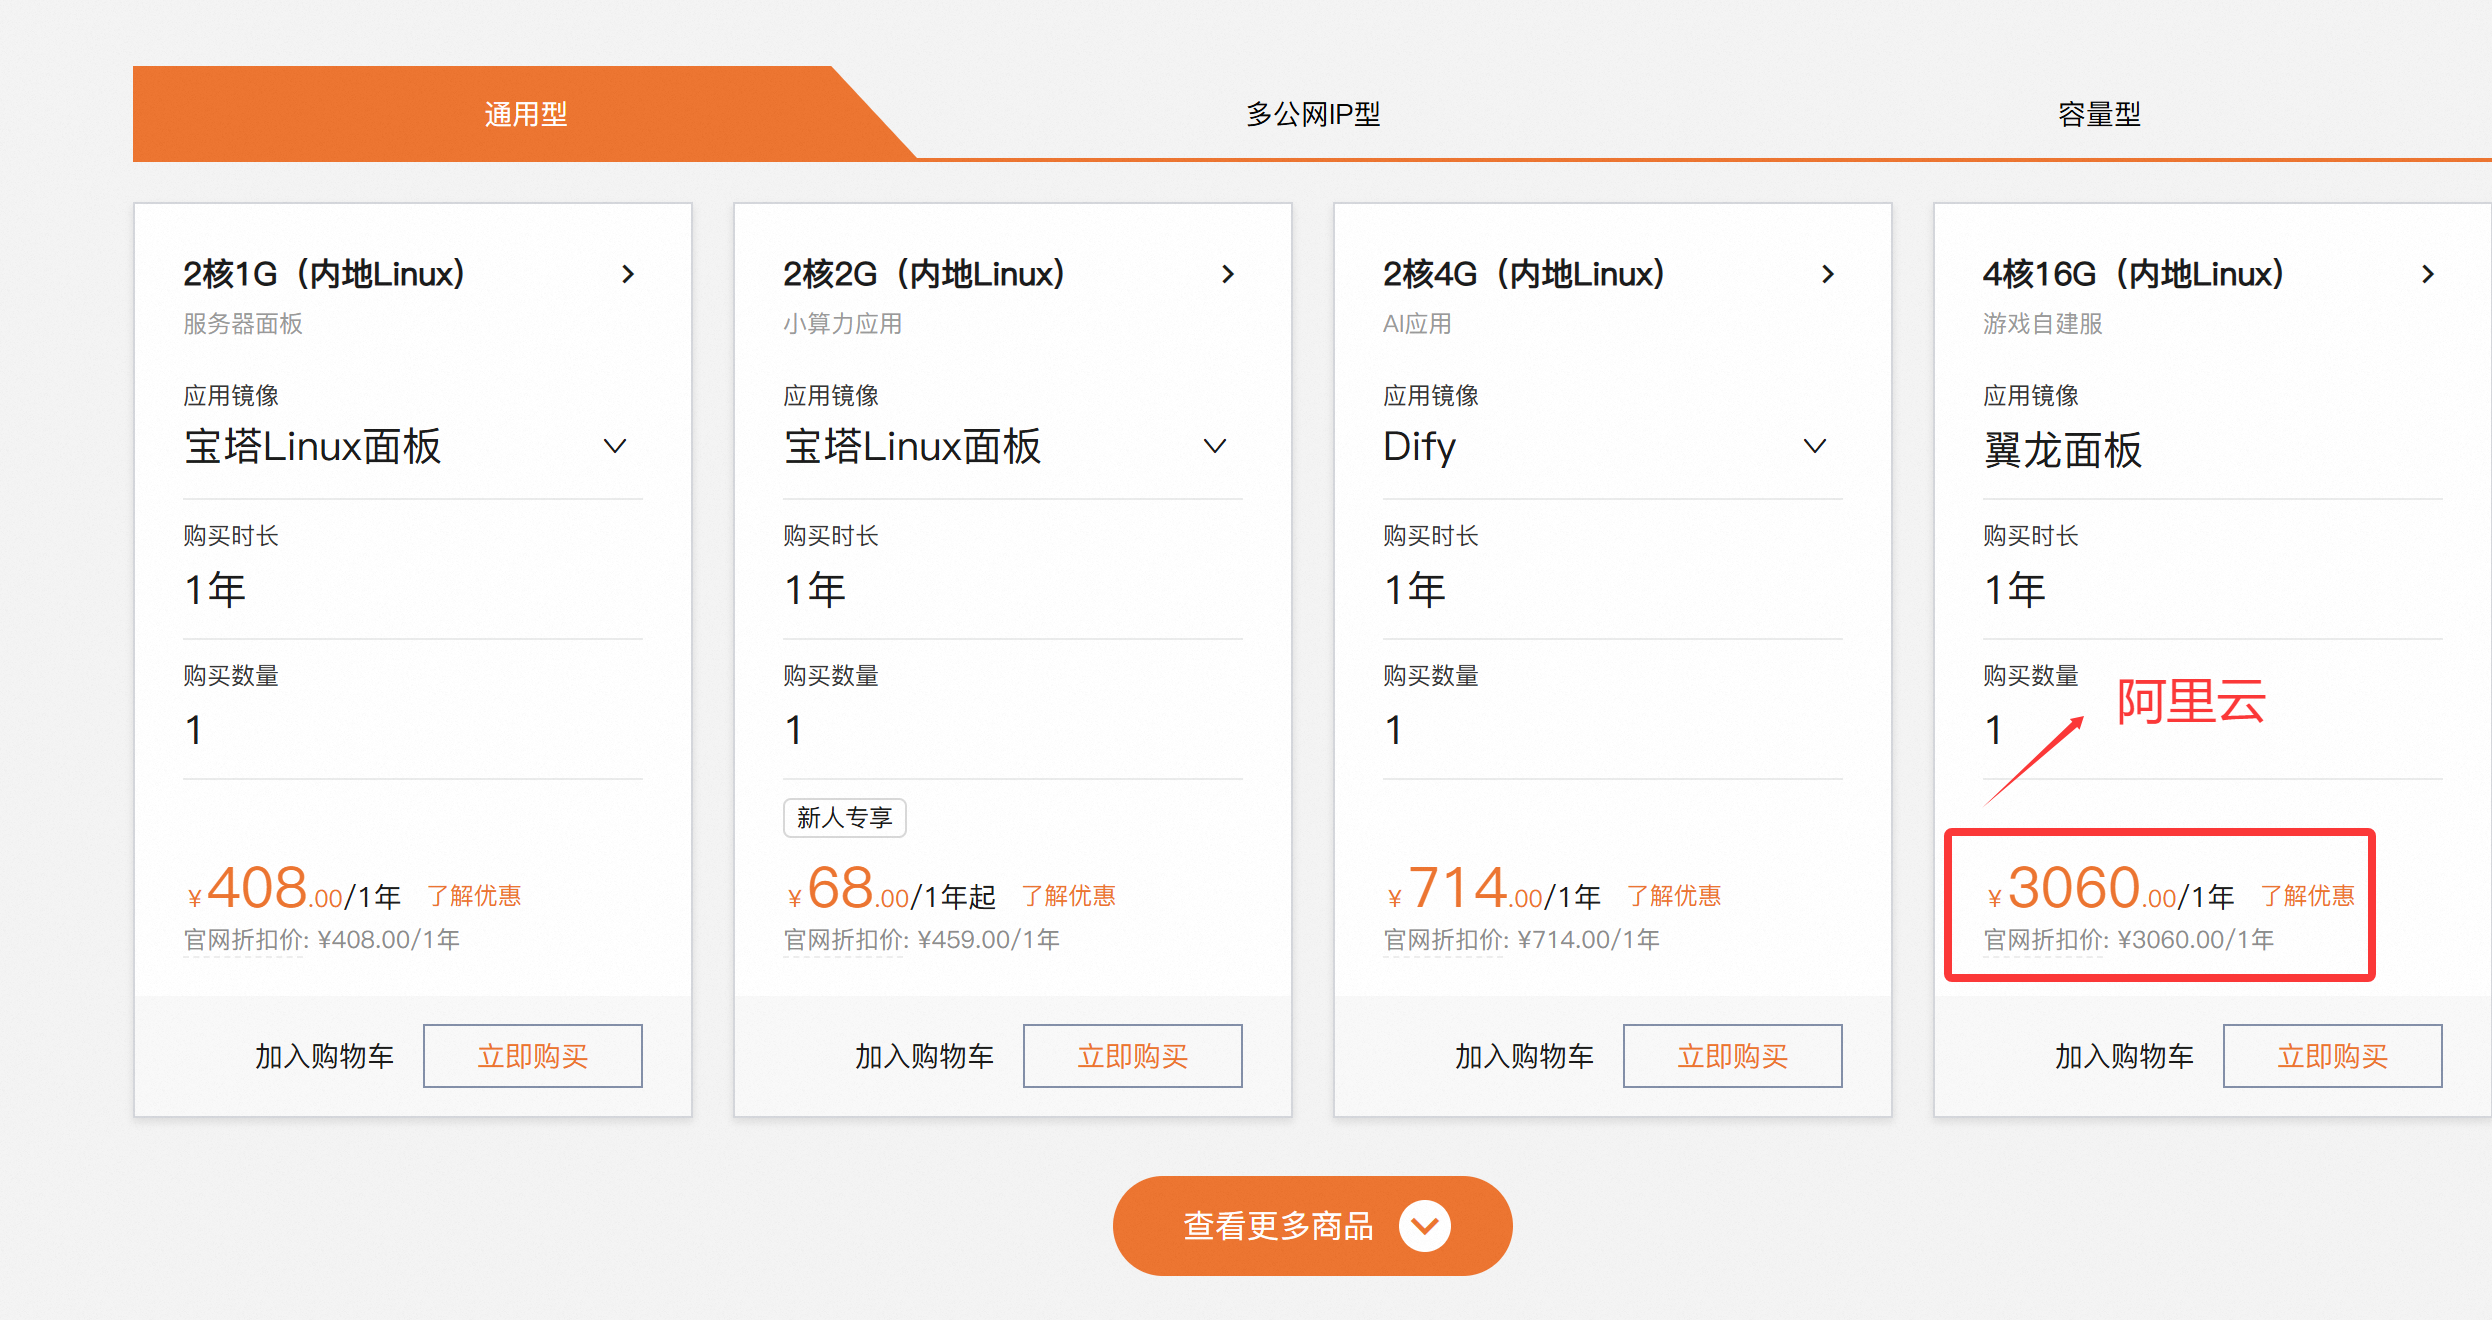
Task: Click 立即购买 in the 4核16G card
Action: click(x=2333, y=1056)
